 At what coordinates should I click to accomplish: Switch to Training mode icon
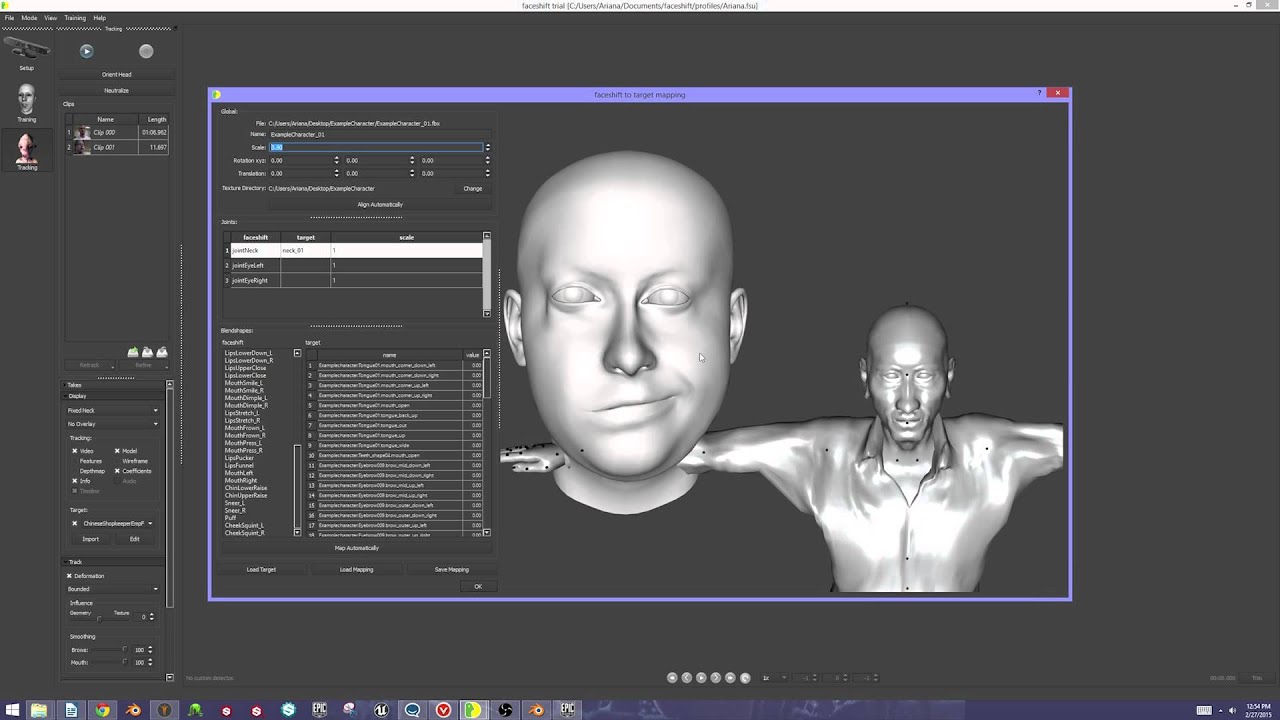tap(26, 103)
